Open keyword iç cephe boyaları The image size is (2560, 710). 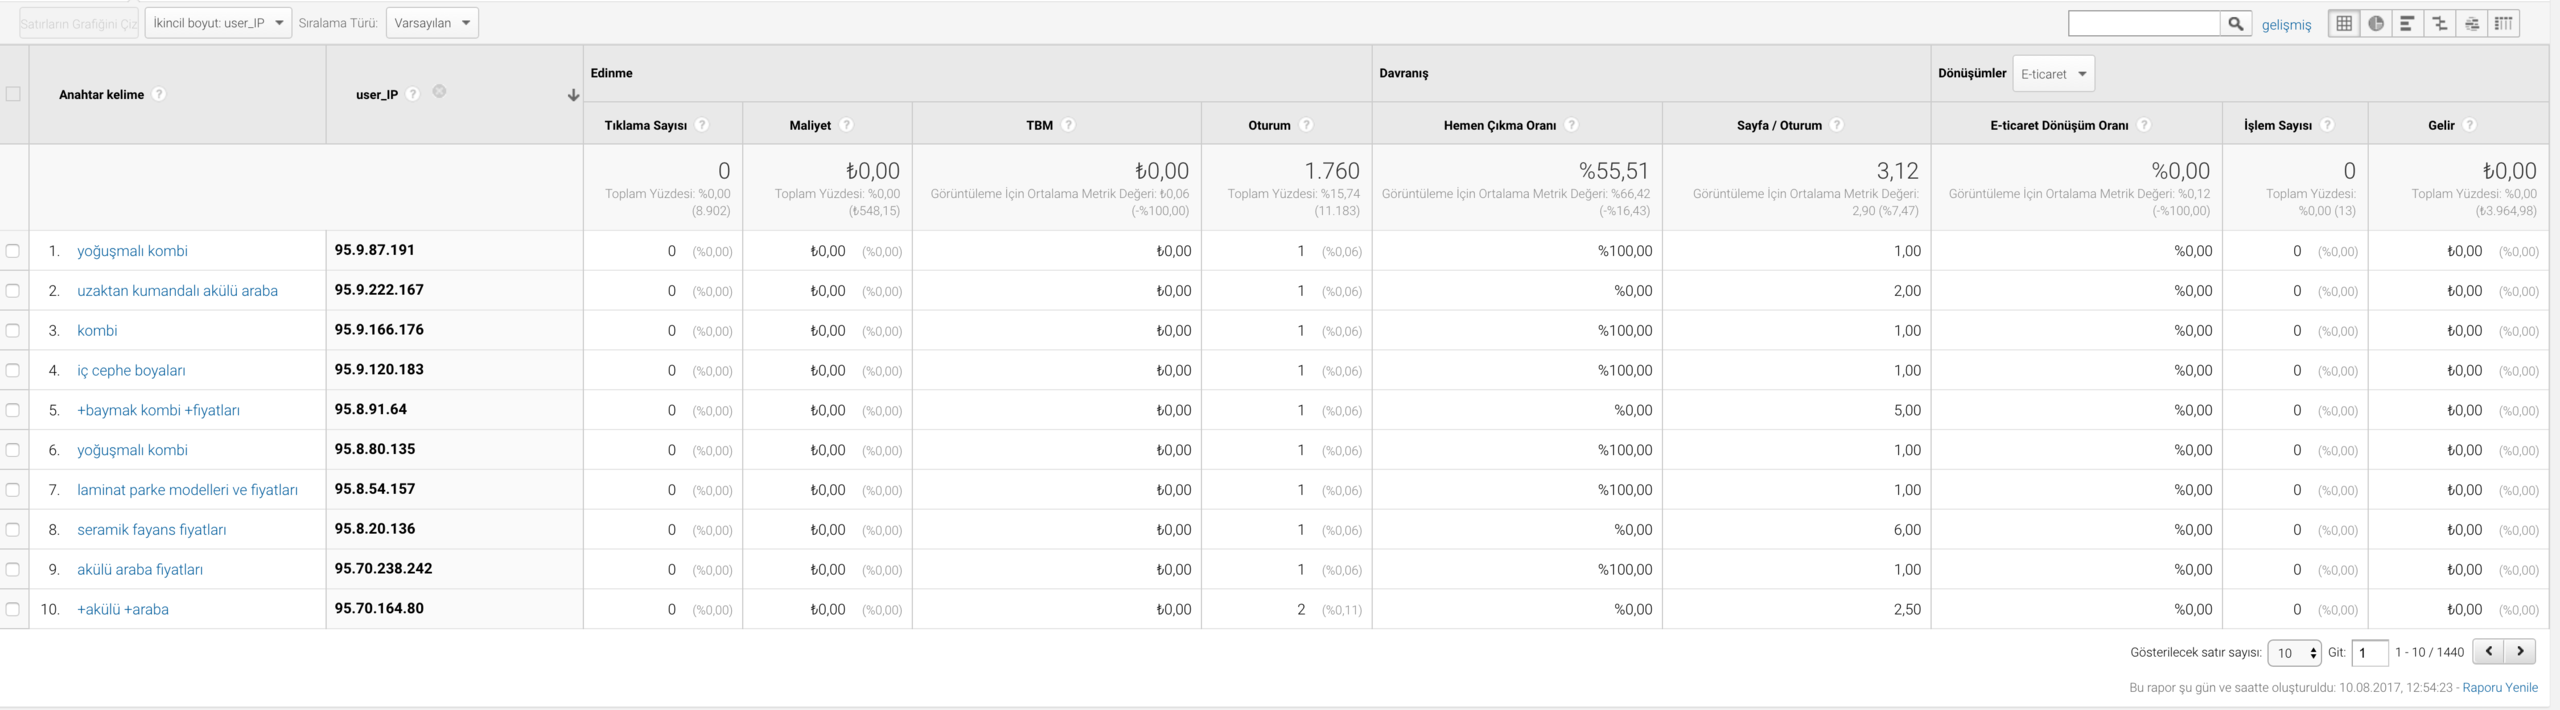tap(131, 370)
